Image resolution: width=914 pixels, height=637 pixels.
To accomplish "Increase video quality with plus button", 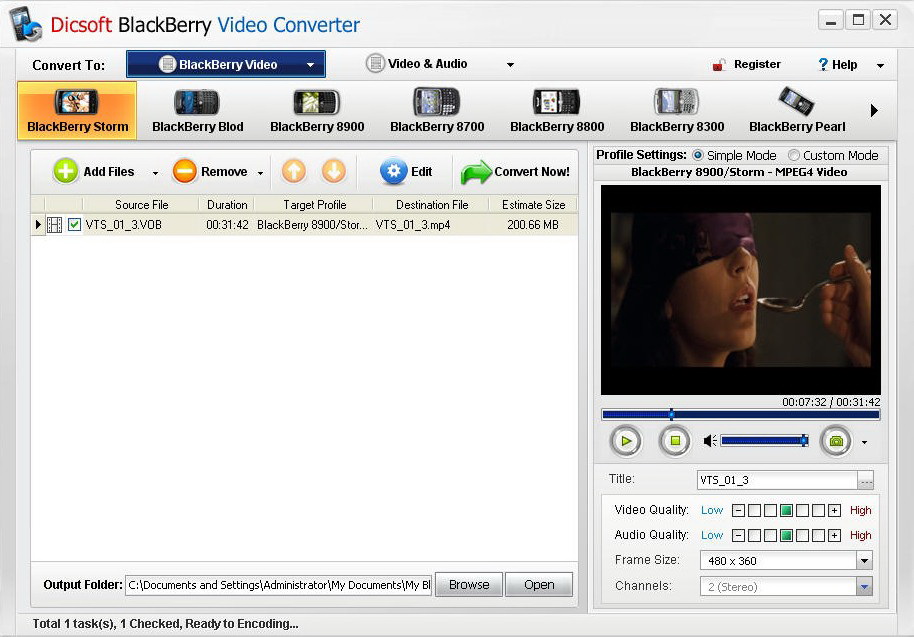I will pyautogui.click(x=834, y=511).
